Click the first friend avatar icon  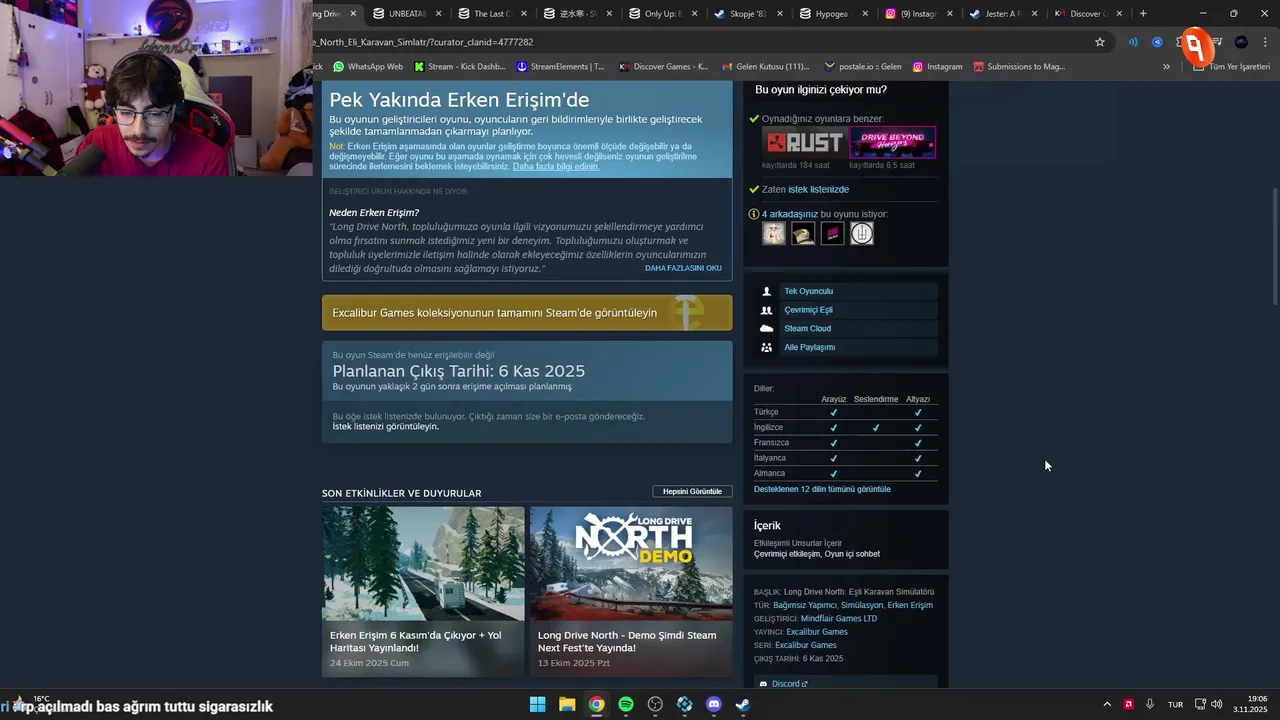(x=774, y=233)
